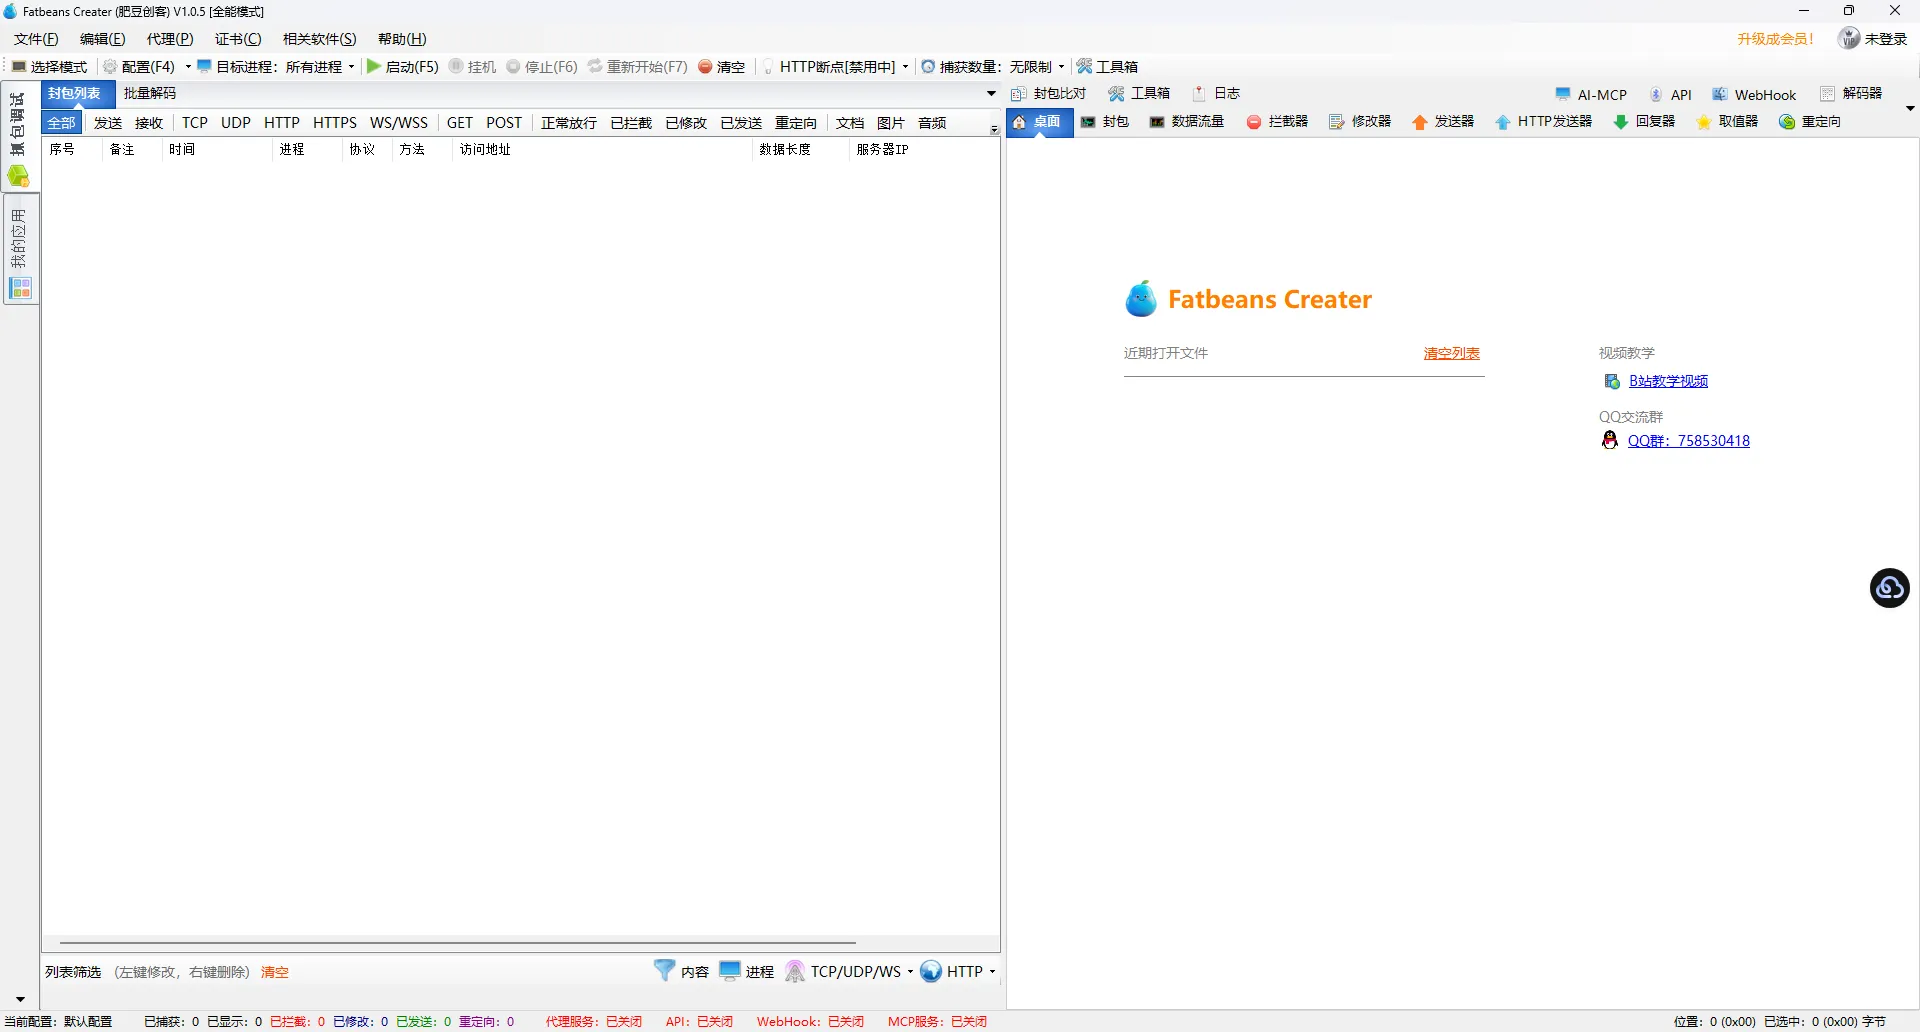Image resolution: width=1920 pixels, height=1032 pixels.
Task: Toggle the POST method filter
Action: 504,123
